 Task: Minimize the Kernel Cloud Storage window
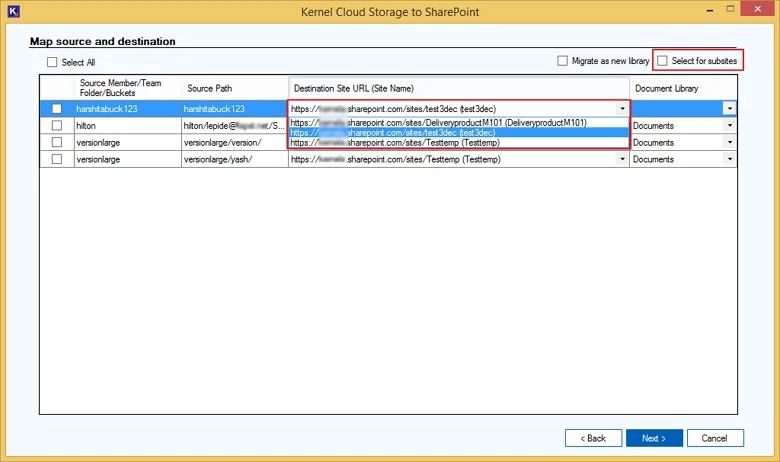click(x=710, y=10)
